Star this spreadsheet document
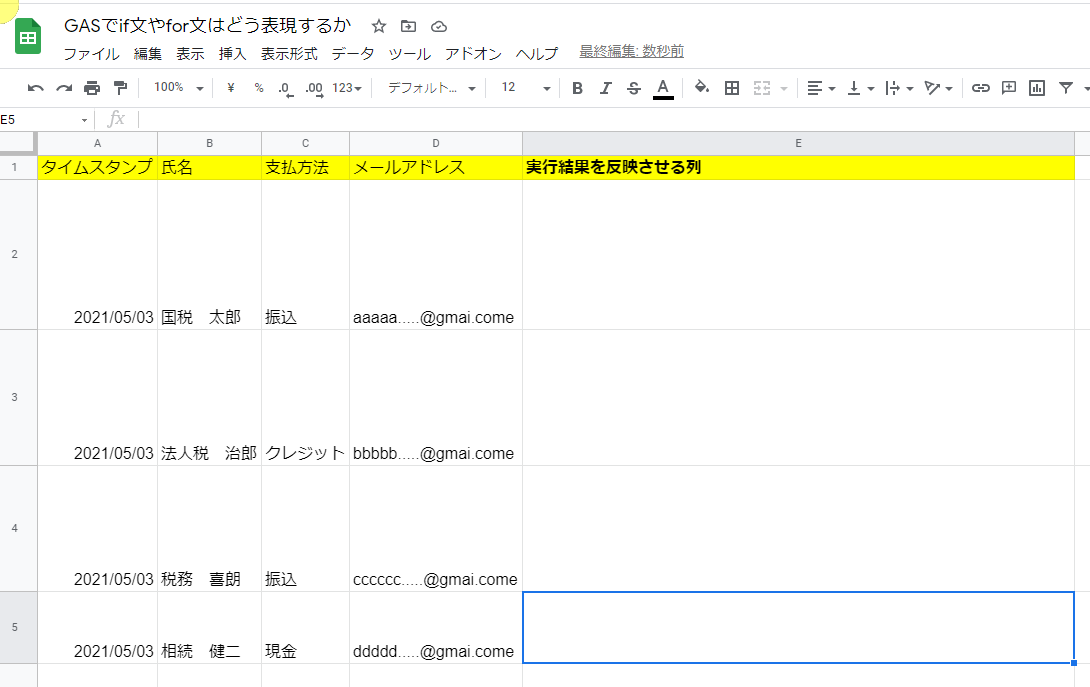The image size is (1090, 687). tap(379, 26)
